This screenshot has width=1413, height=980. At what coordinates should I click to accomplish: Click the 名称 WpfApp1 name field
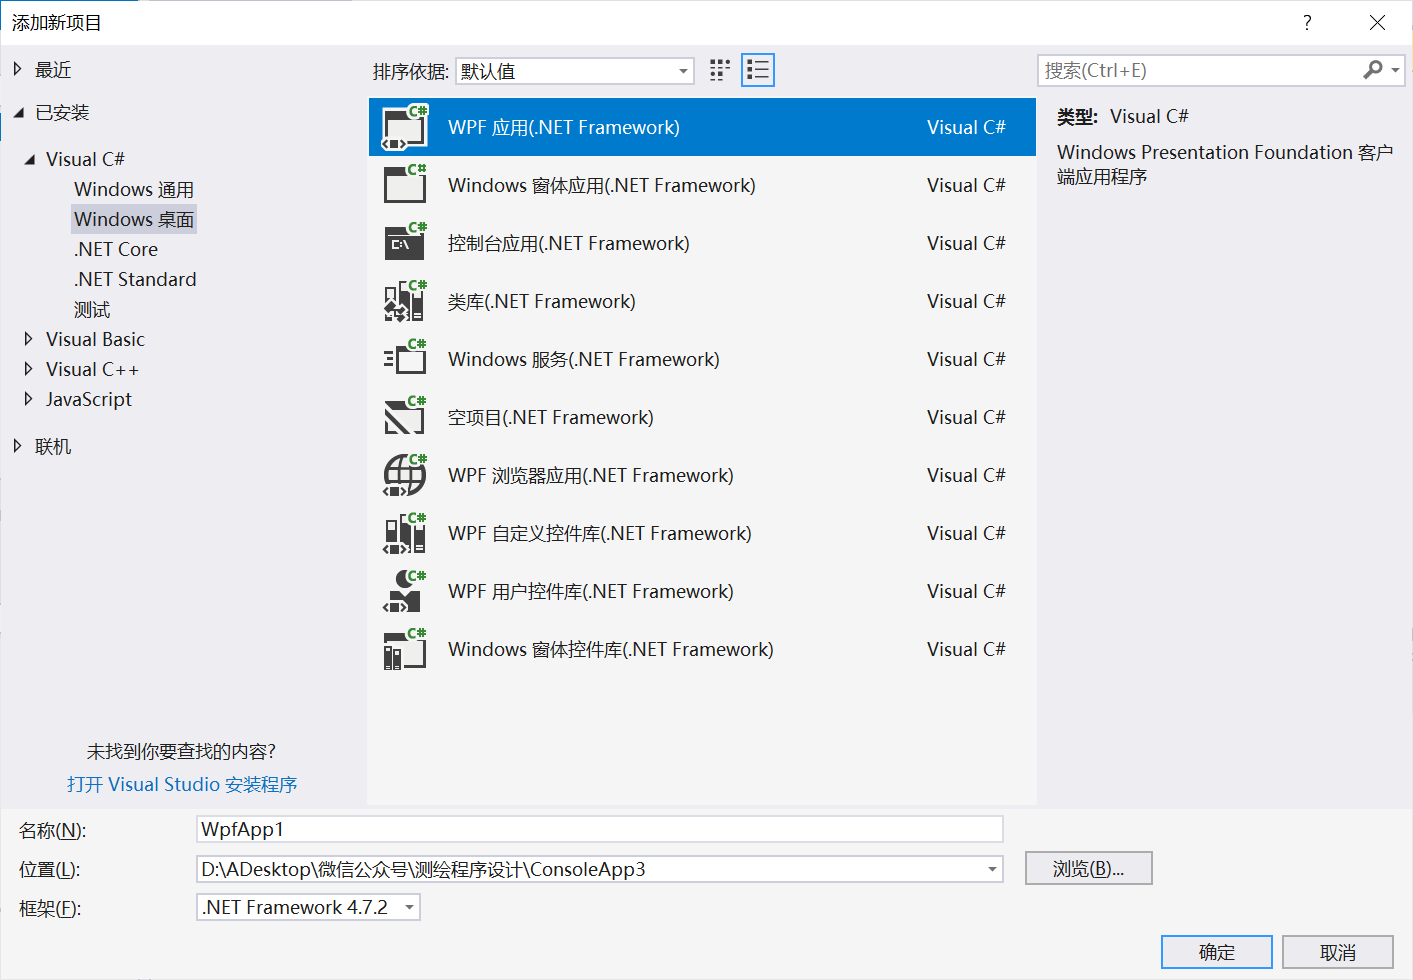[600, 829]
